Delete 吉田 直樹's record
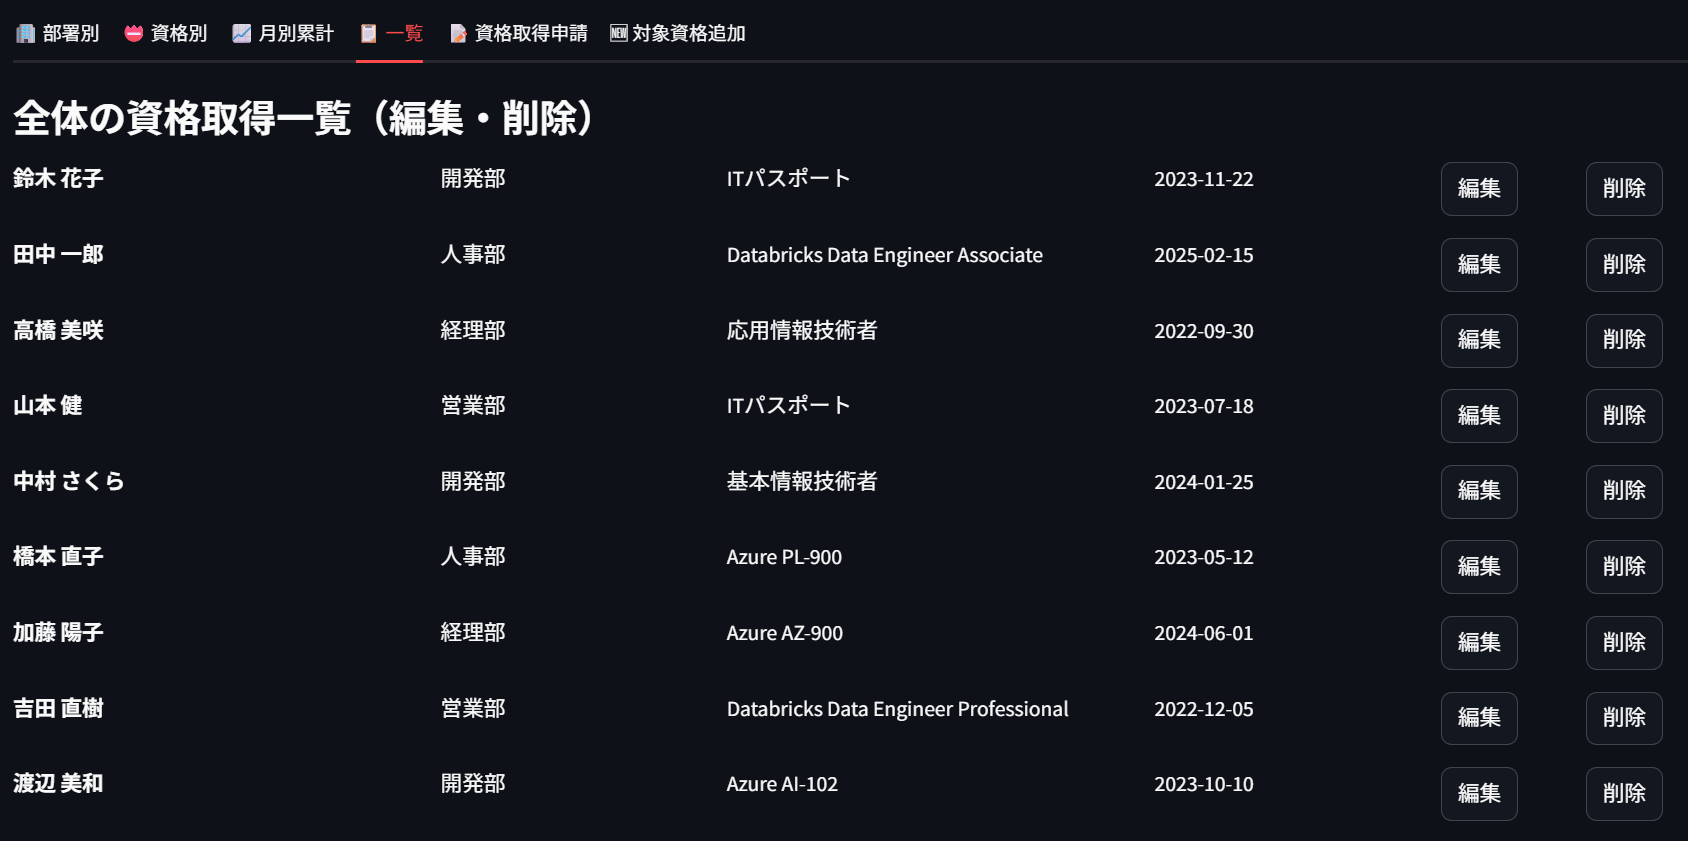Viewport: 1688px width, 841px height. click(x=1624, y=718)
